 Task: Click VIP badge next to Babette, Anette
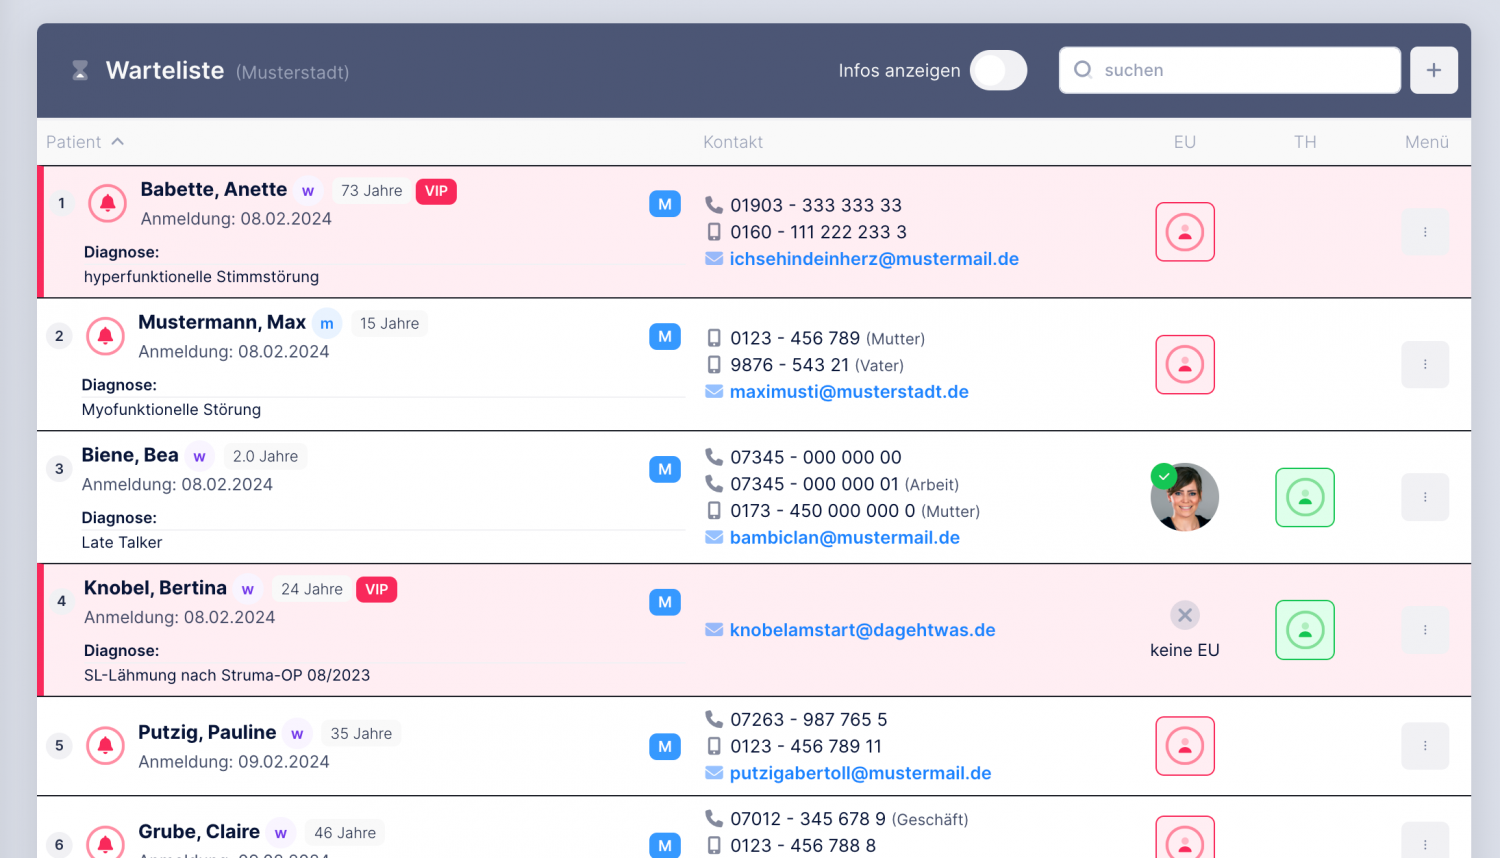(x=436, y=191)
